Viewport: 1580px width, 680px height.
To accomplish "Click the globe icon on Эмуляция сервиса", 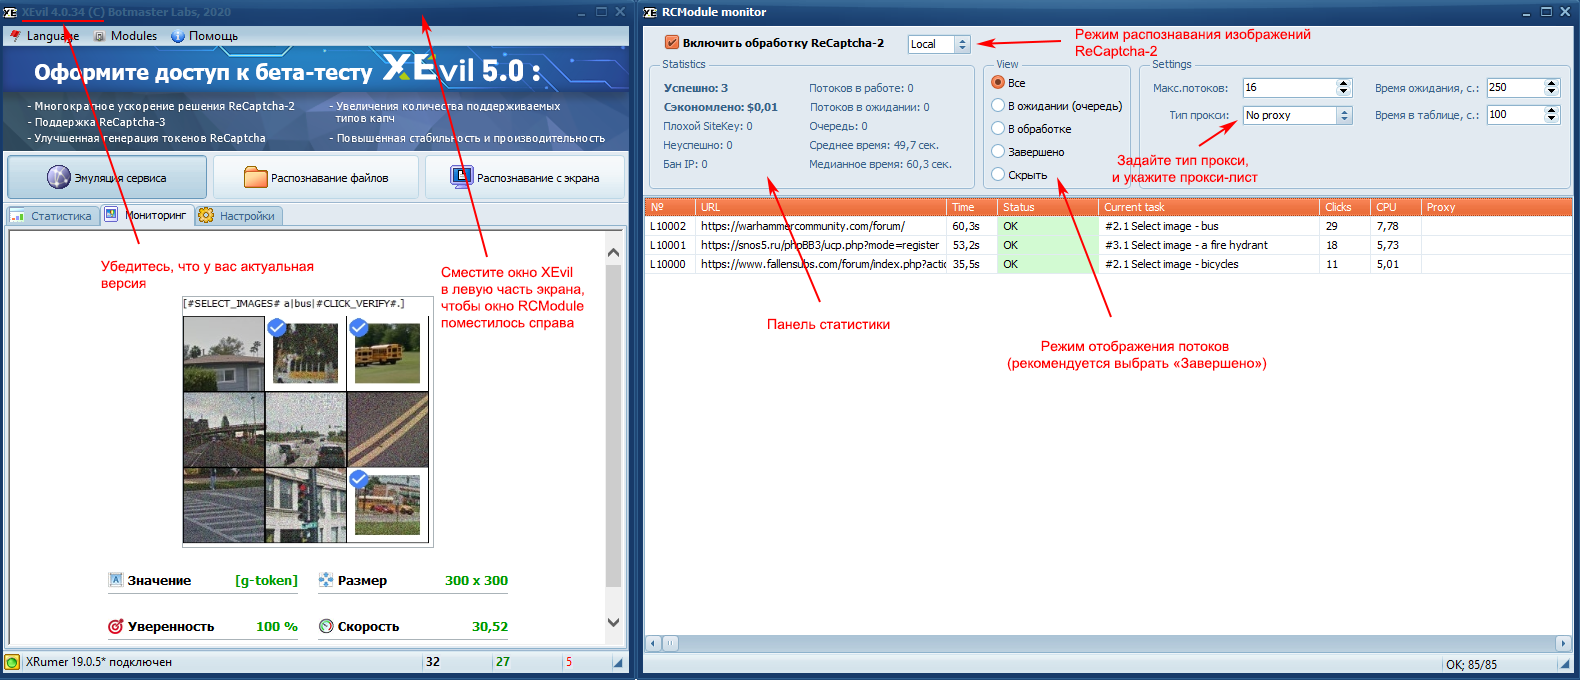I will pyautogui.click(x=59, y=177).
